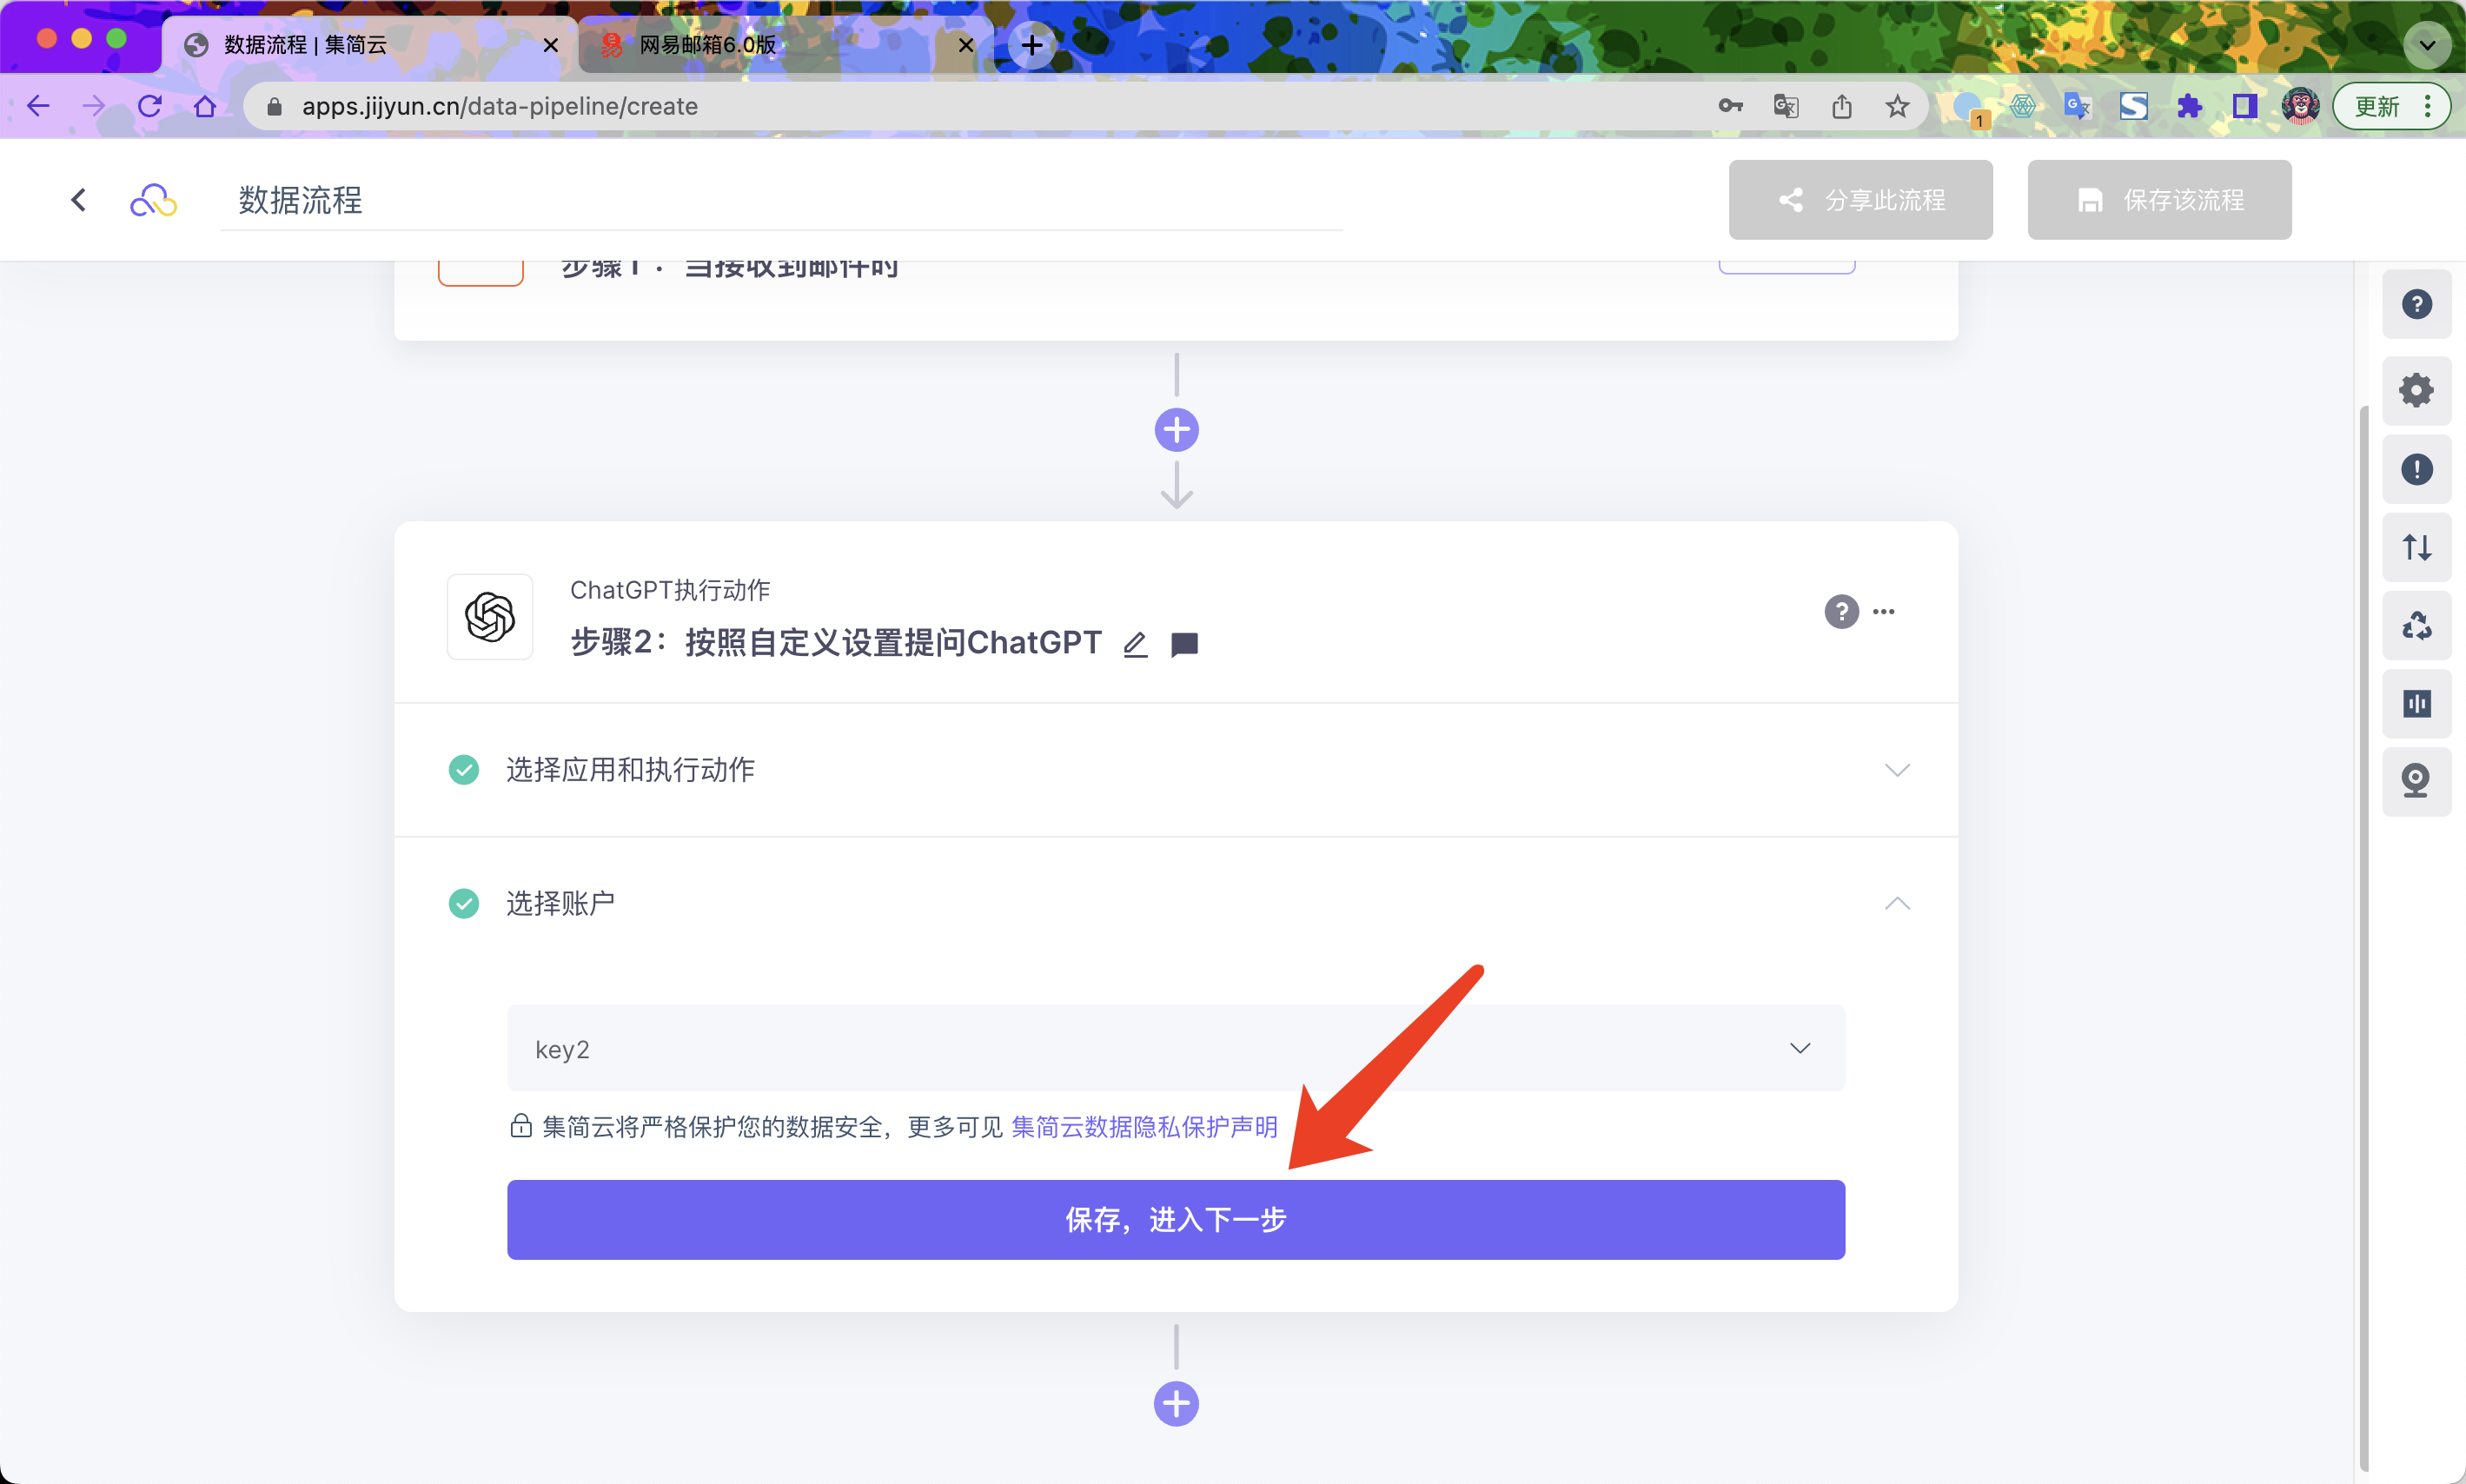Viewport: 2466px width, 1484px height.
Task: Open 集简云数据隐私保护声明 link
Action: tap(1144, 1127)
